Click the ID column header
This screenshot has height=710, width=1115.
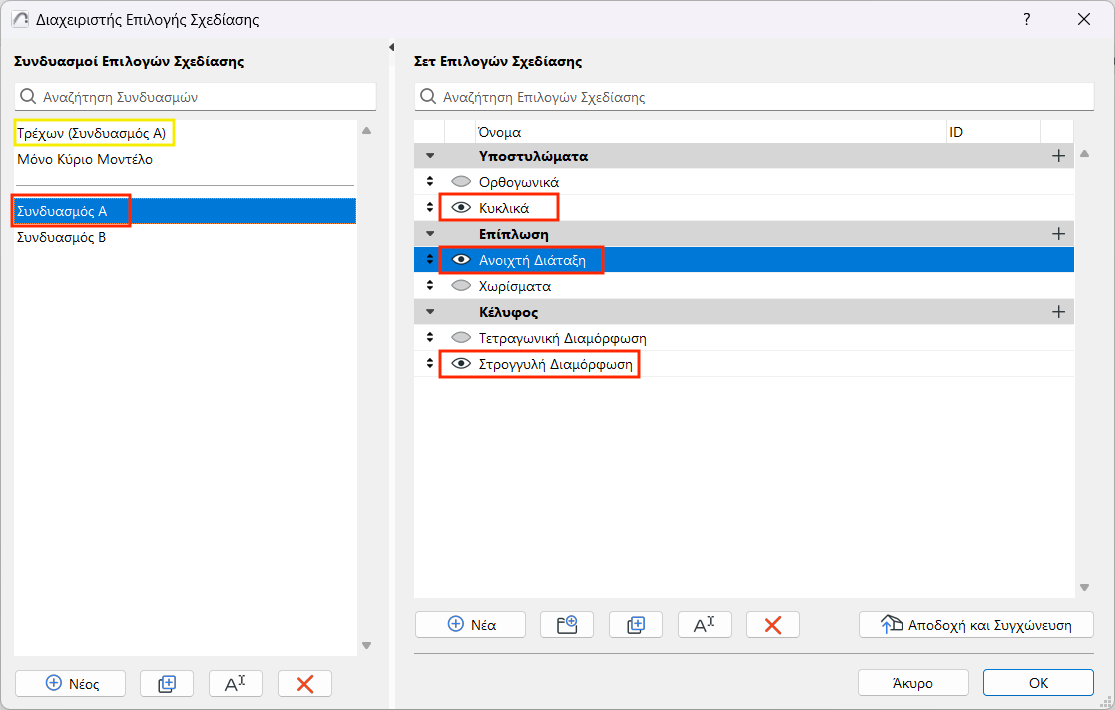pos(993,132)
